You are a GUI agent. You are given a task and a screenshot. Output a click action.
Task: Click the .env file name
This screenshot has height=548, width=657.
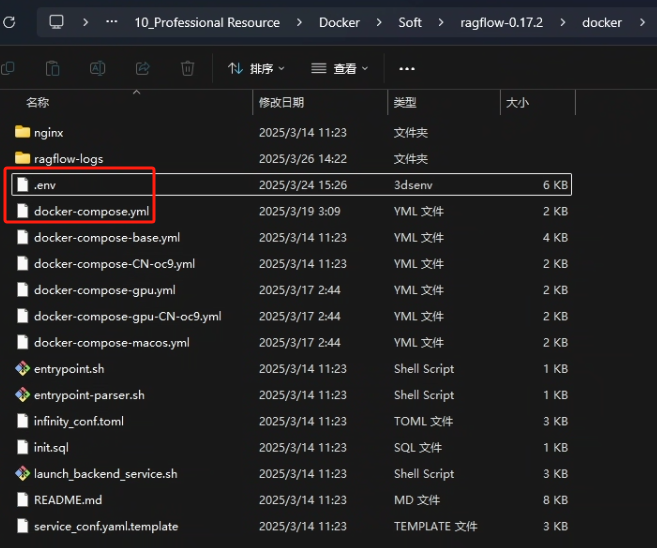45,185
